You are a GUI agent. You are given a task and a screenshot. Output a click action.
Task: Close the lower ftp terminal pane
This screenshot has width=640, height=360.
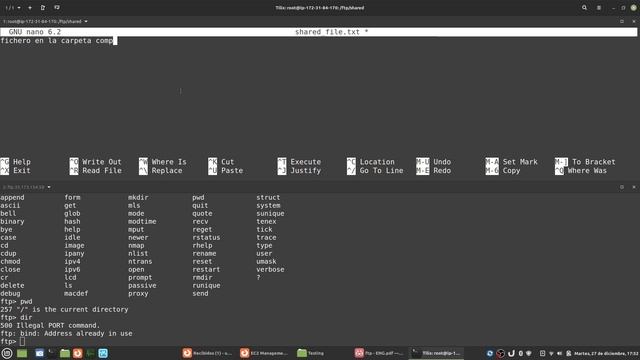click(x=634, y=187)
